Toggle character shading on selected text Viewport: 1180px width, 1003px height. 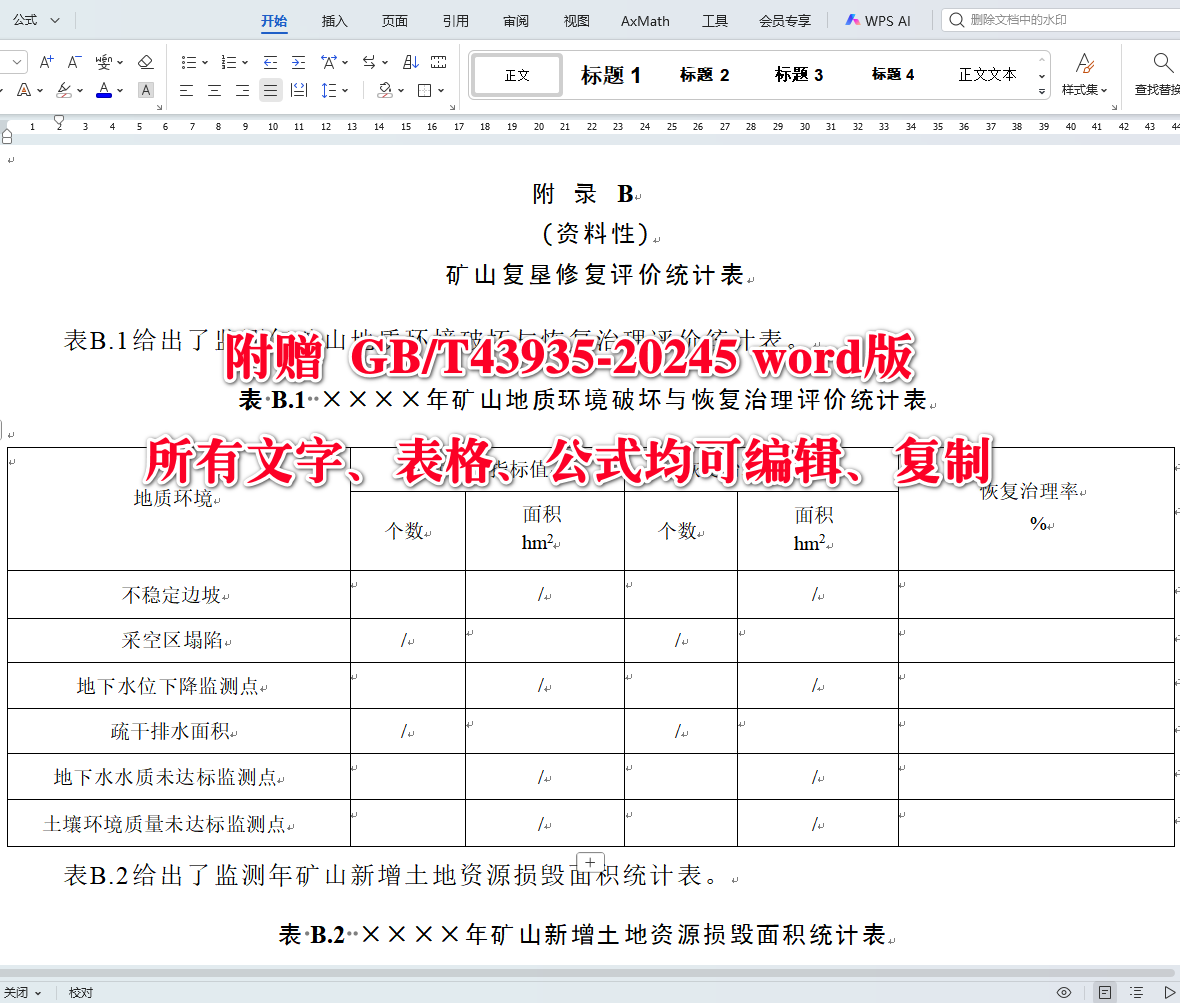coord(146,90)
